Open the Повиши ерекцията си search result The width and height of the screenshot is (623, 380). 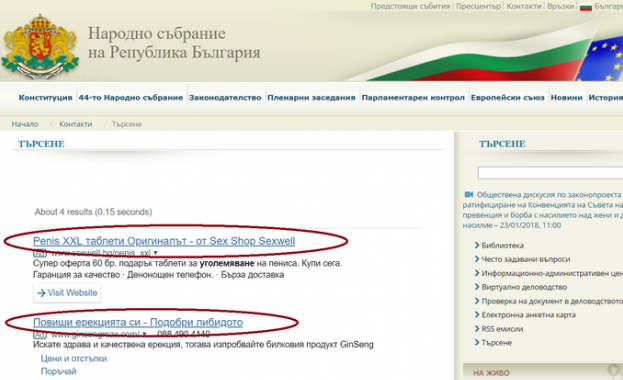[138, 322]
